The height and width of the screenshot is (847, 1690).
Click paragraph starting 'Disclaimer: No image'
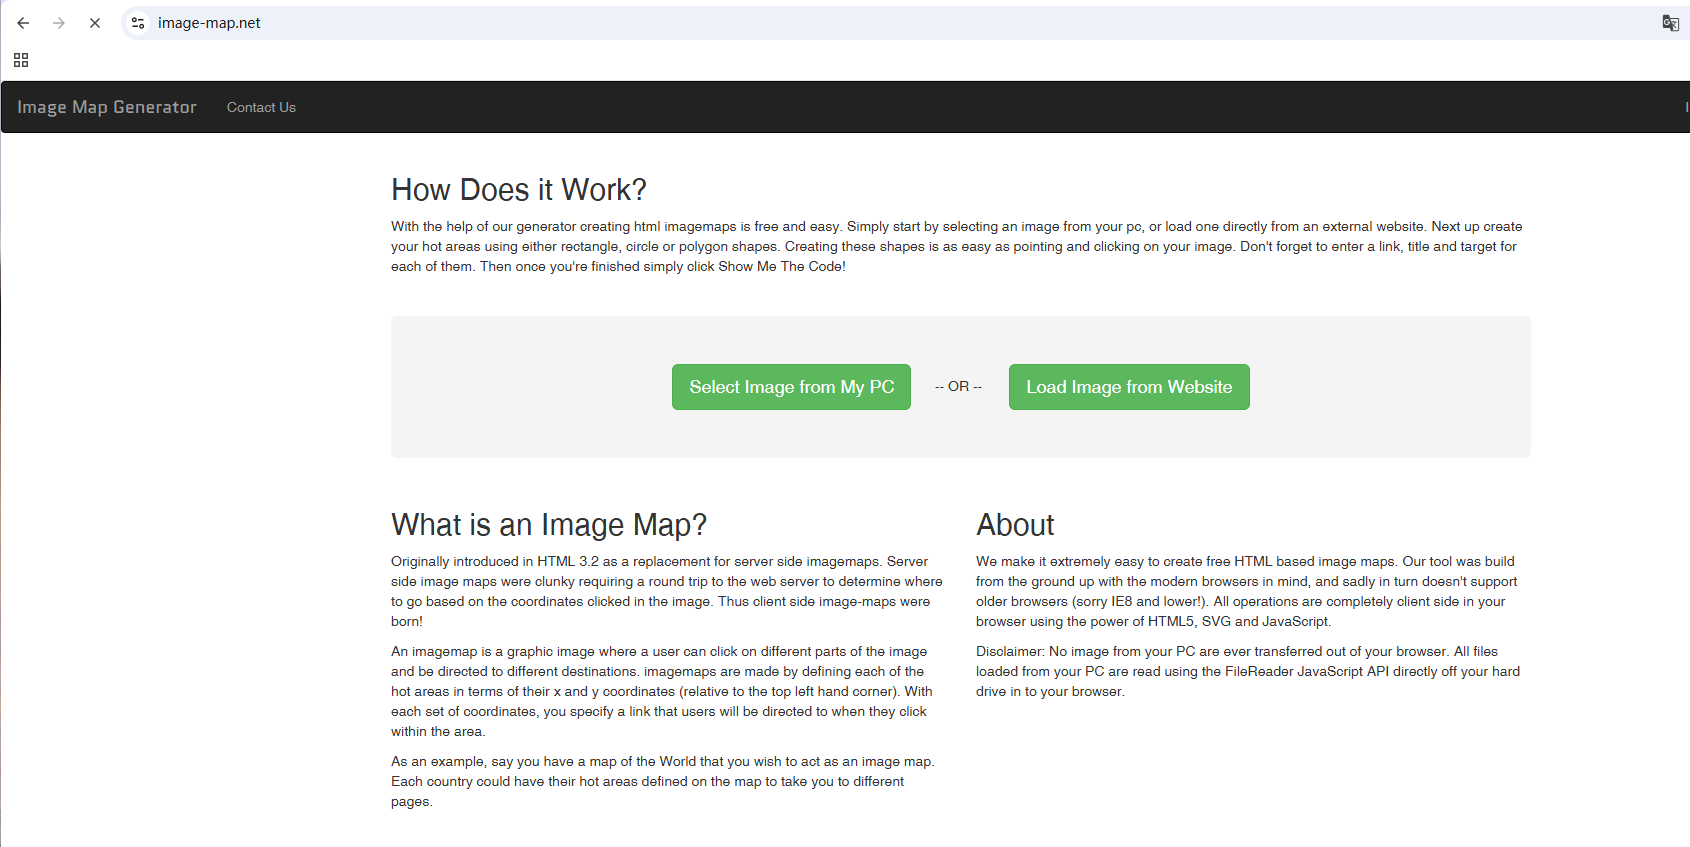(x=1249, y=671)
